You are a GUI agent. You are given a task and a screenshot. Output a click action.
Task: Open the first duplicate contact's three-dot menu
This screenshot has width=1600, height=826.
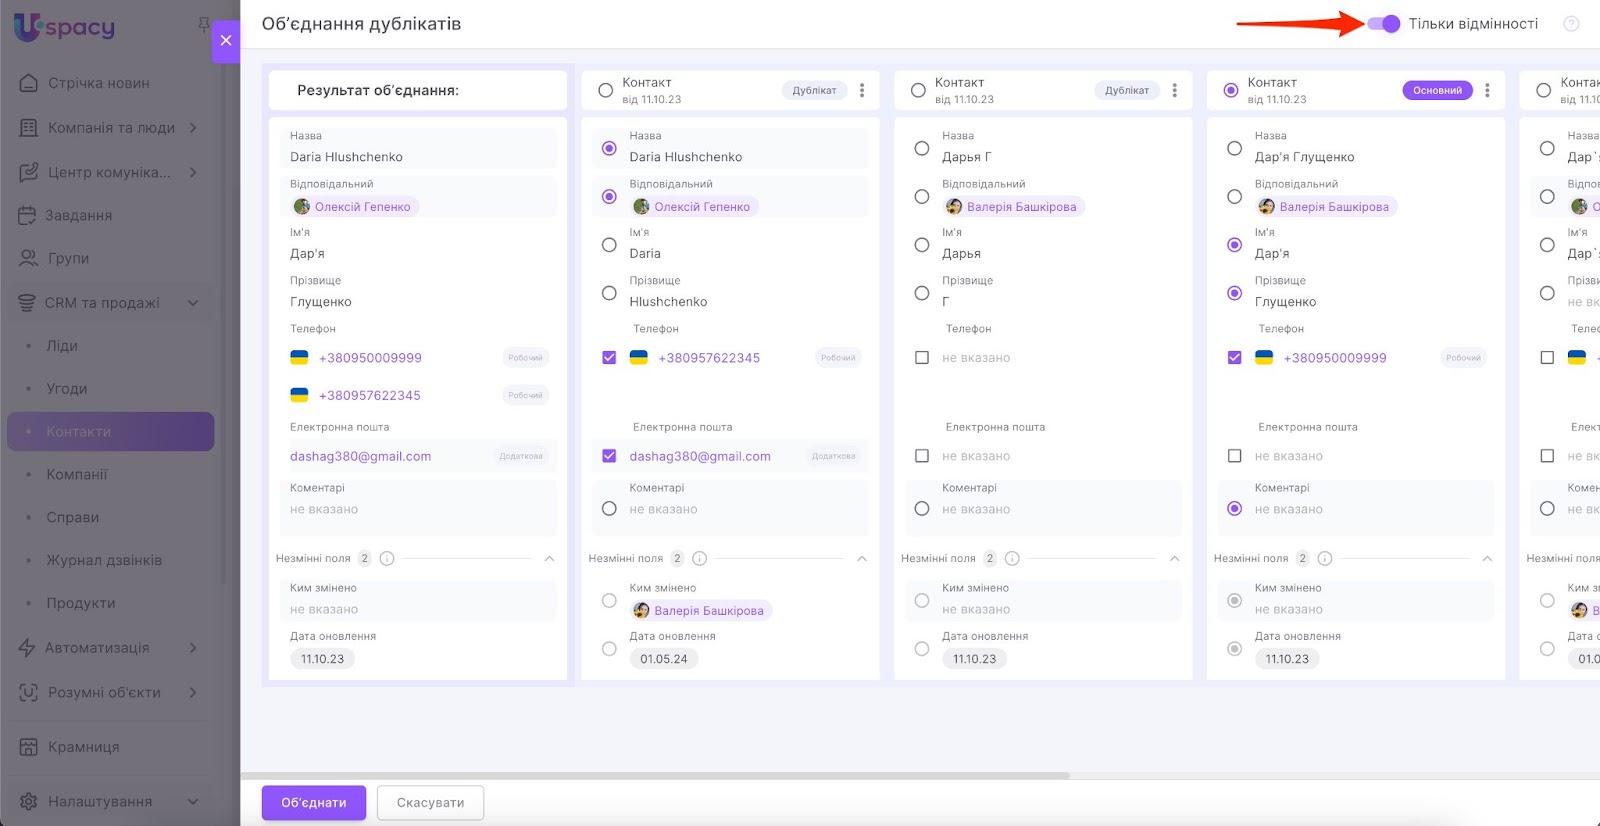(862, 90)
